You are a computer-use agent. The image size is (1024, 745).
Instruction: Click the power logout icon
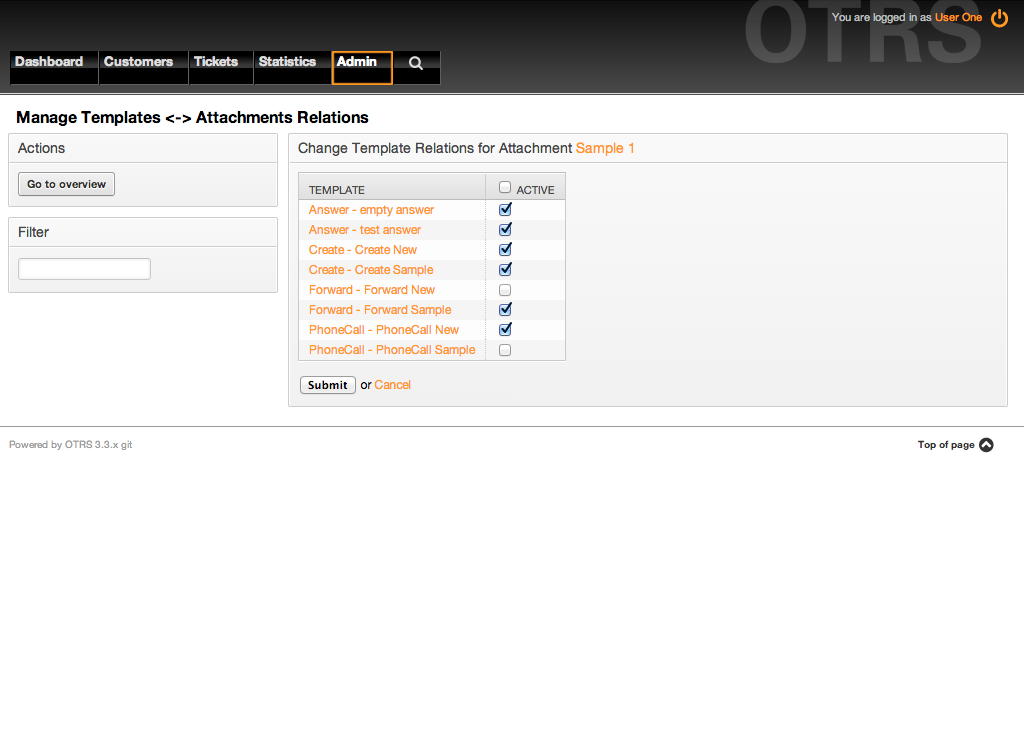999,18
